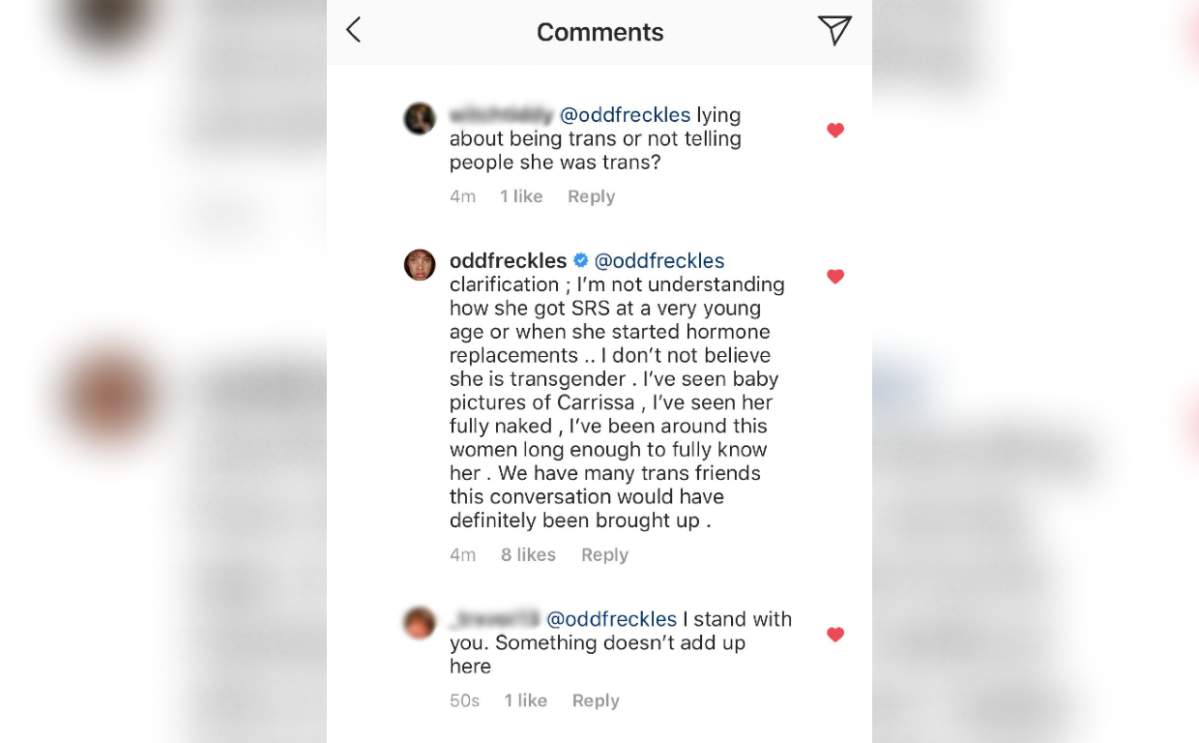1199x743 pixels.
Task: Tap the verified badge next to oddfreckles
Action: click(579, 260)
